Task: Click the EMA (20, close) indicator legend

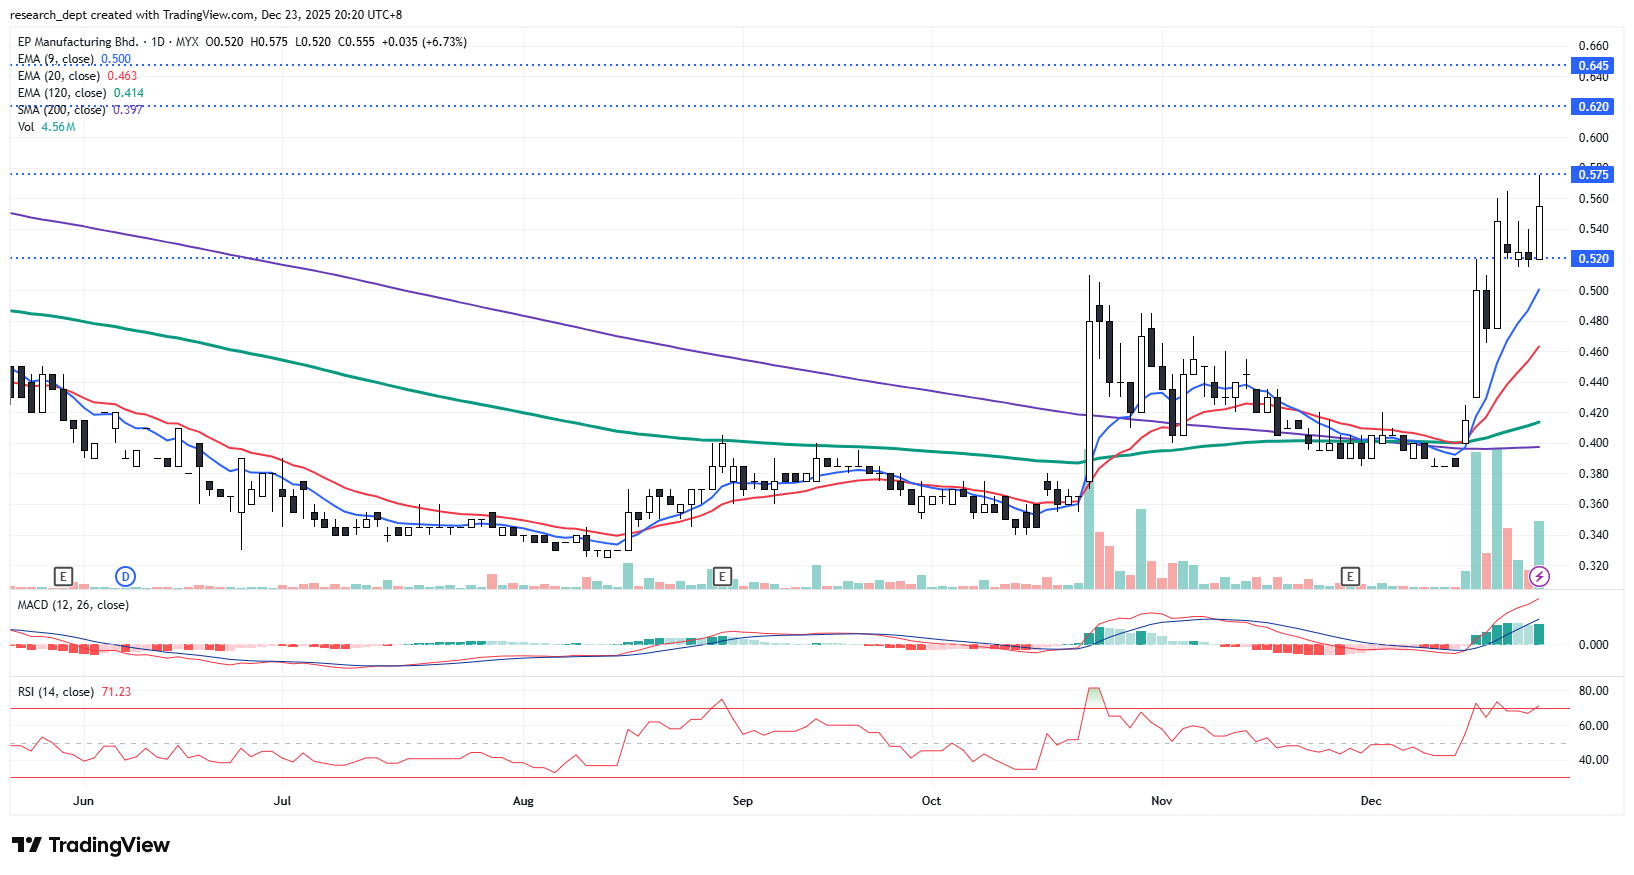Action: click(59, 76)
